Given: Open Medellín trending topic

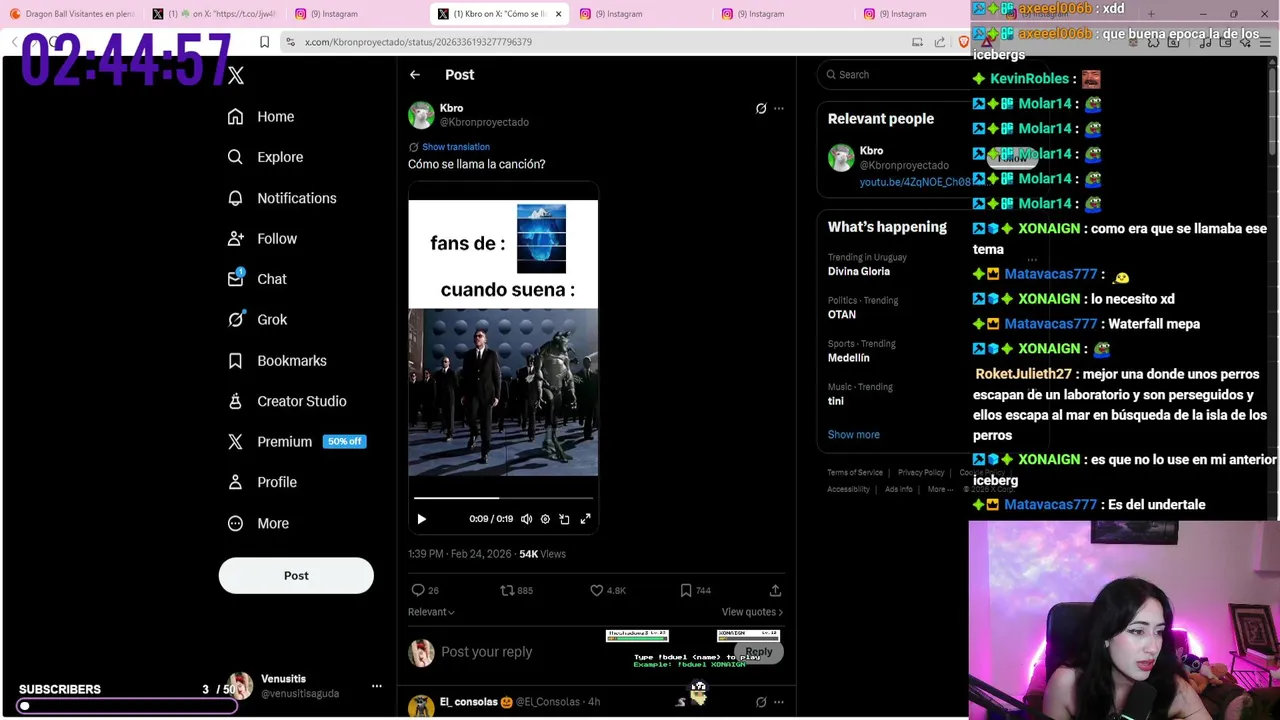Looking at the screenshot, I should tap(849, 358).
